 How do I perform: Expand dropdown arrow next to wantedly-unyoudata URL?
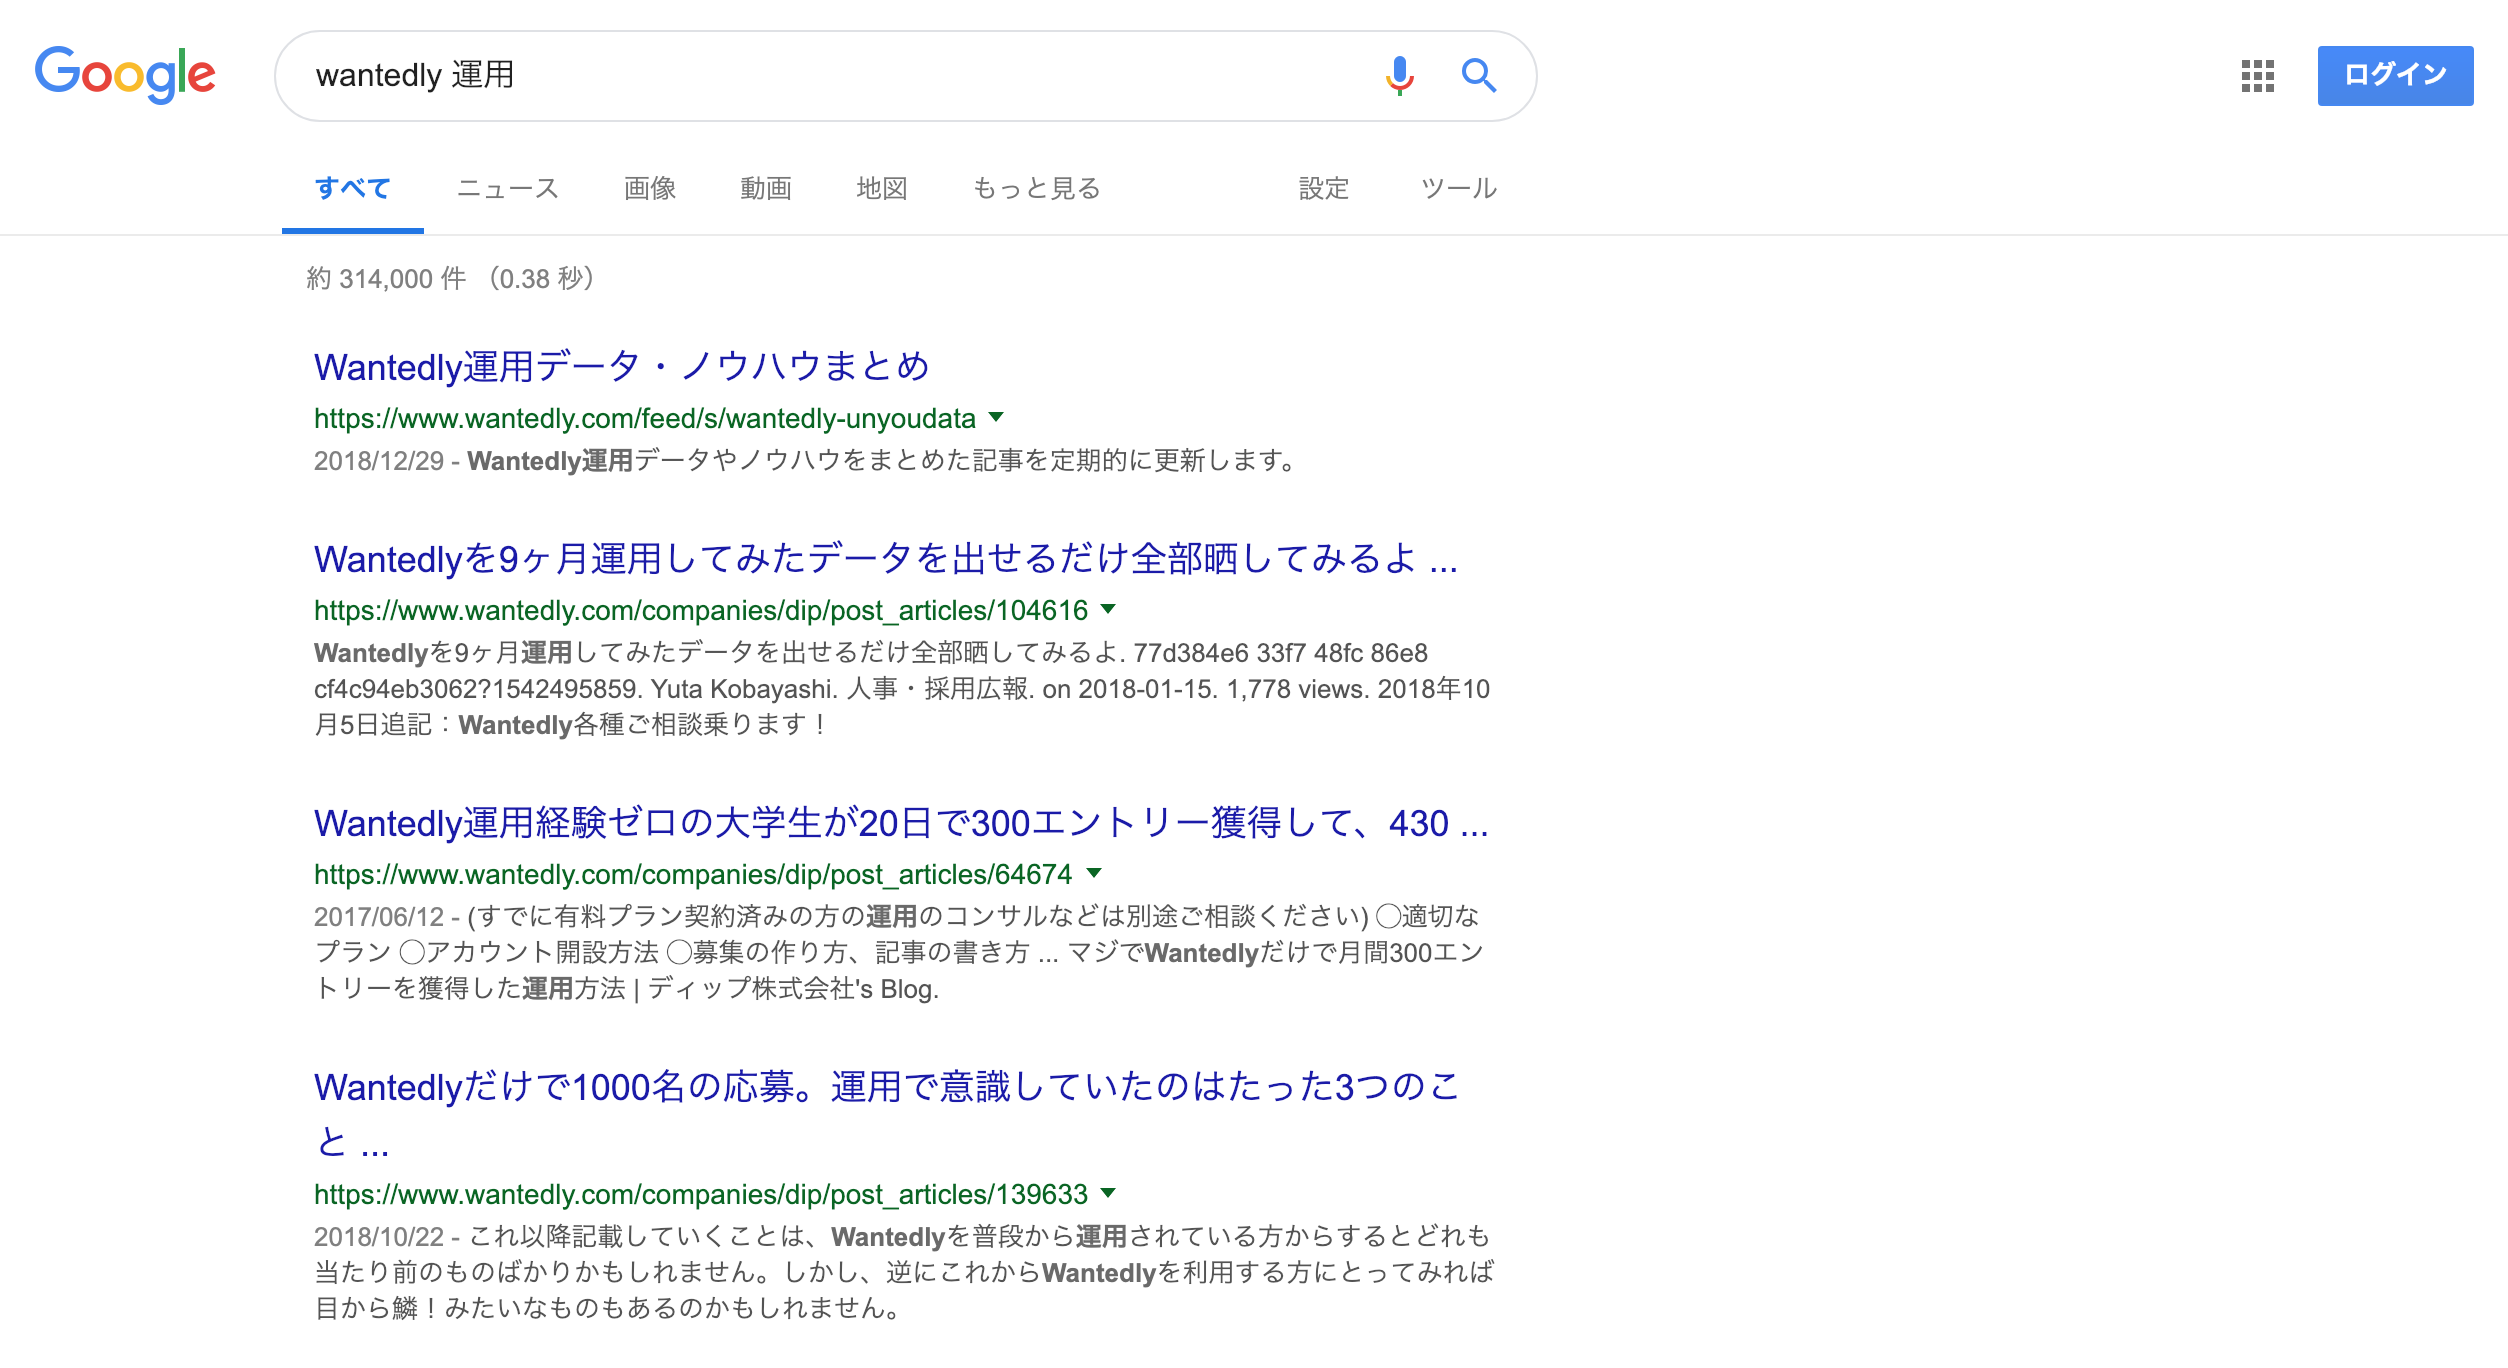[996, 417]
